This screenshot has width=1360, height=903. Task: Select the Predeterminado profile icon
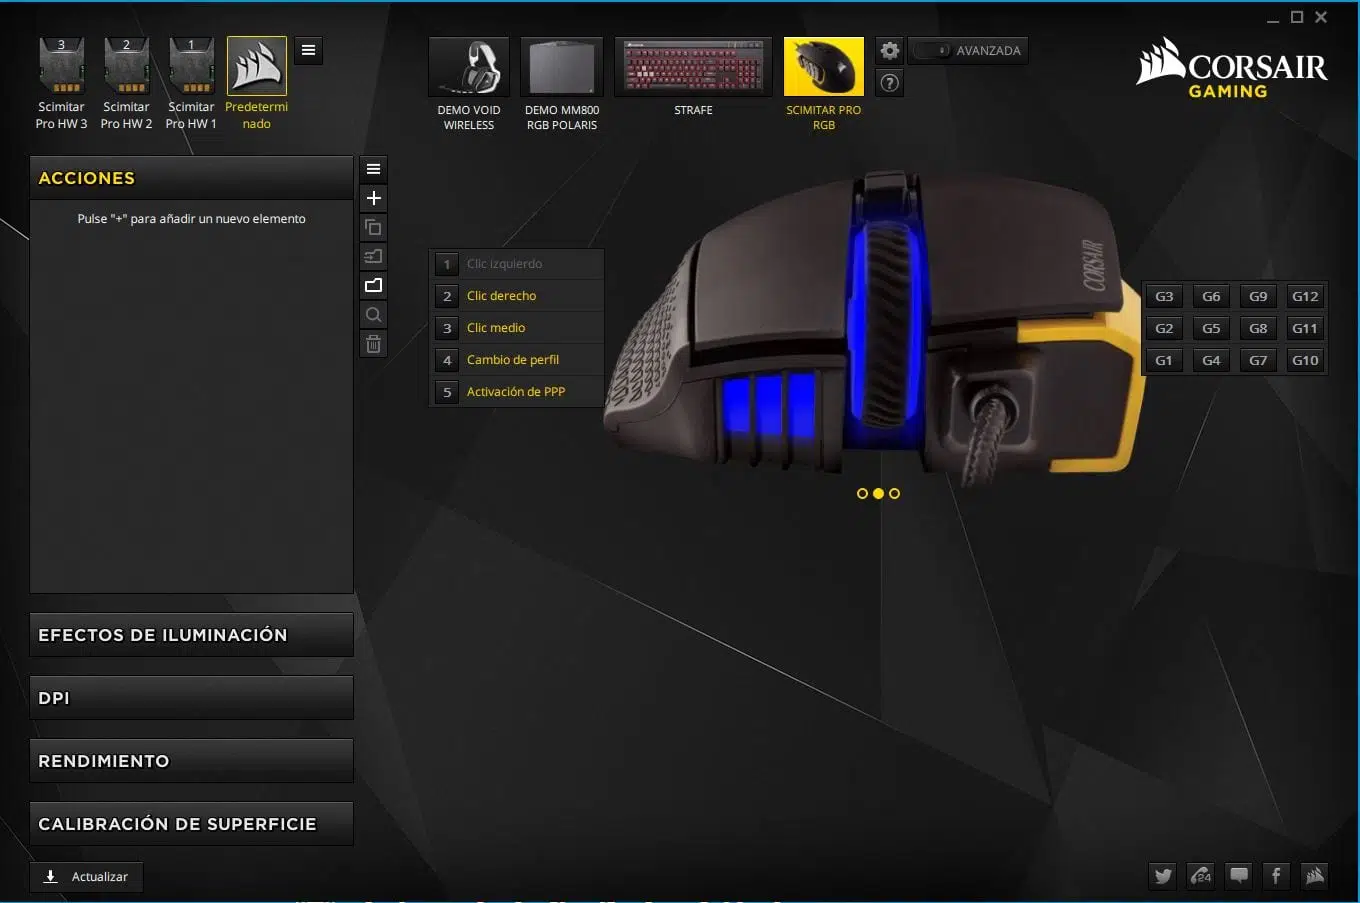pos(257,66)
